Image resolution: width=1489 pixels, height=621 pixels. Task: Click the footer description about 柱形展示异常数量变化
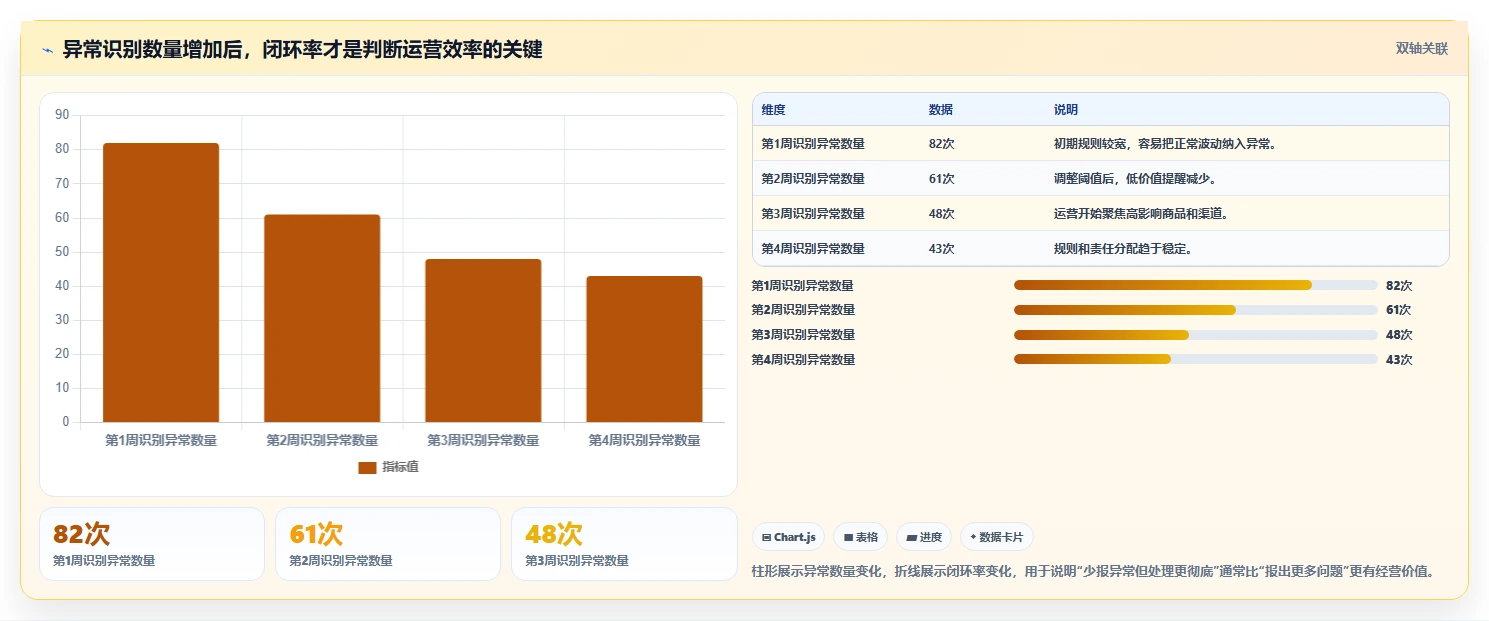pyautogui.click(x=1095, y=572)
